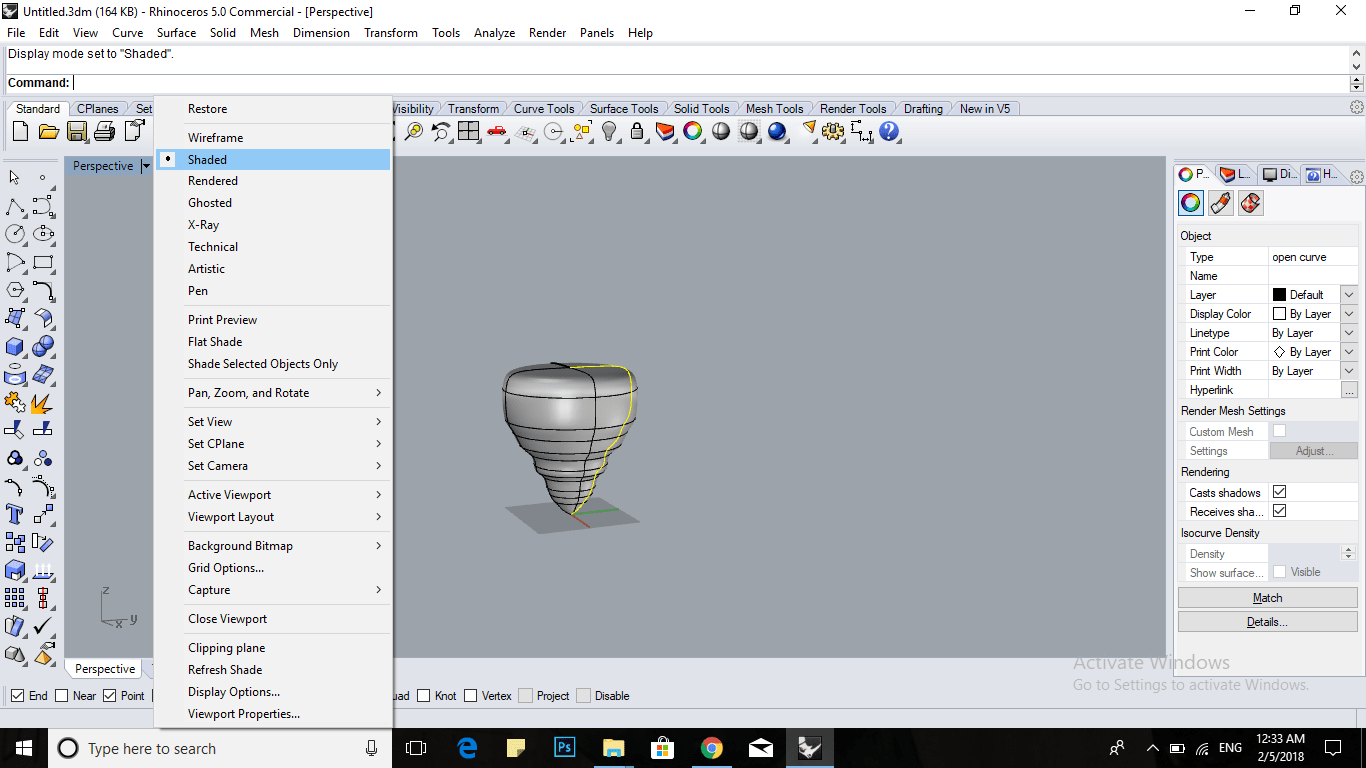Open Chrome from the taskbar
Screen dimensions: 1366x768
click(x=711, y=748)
